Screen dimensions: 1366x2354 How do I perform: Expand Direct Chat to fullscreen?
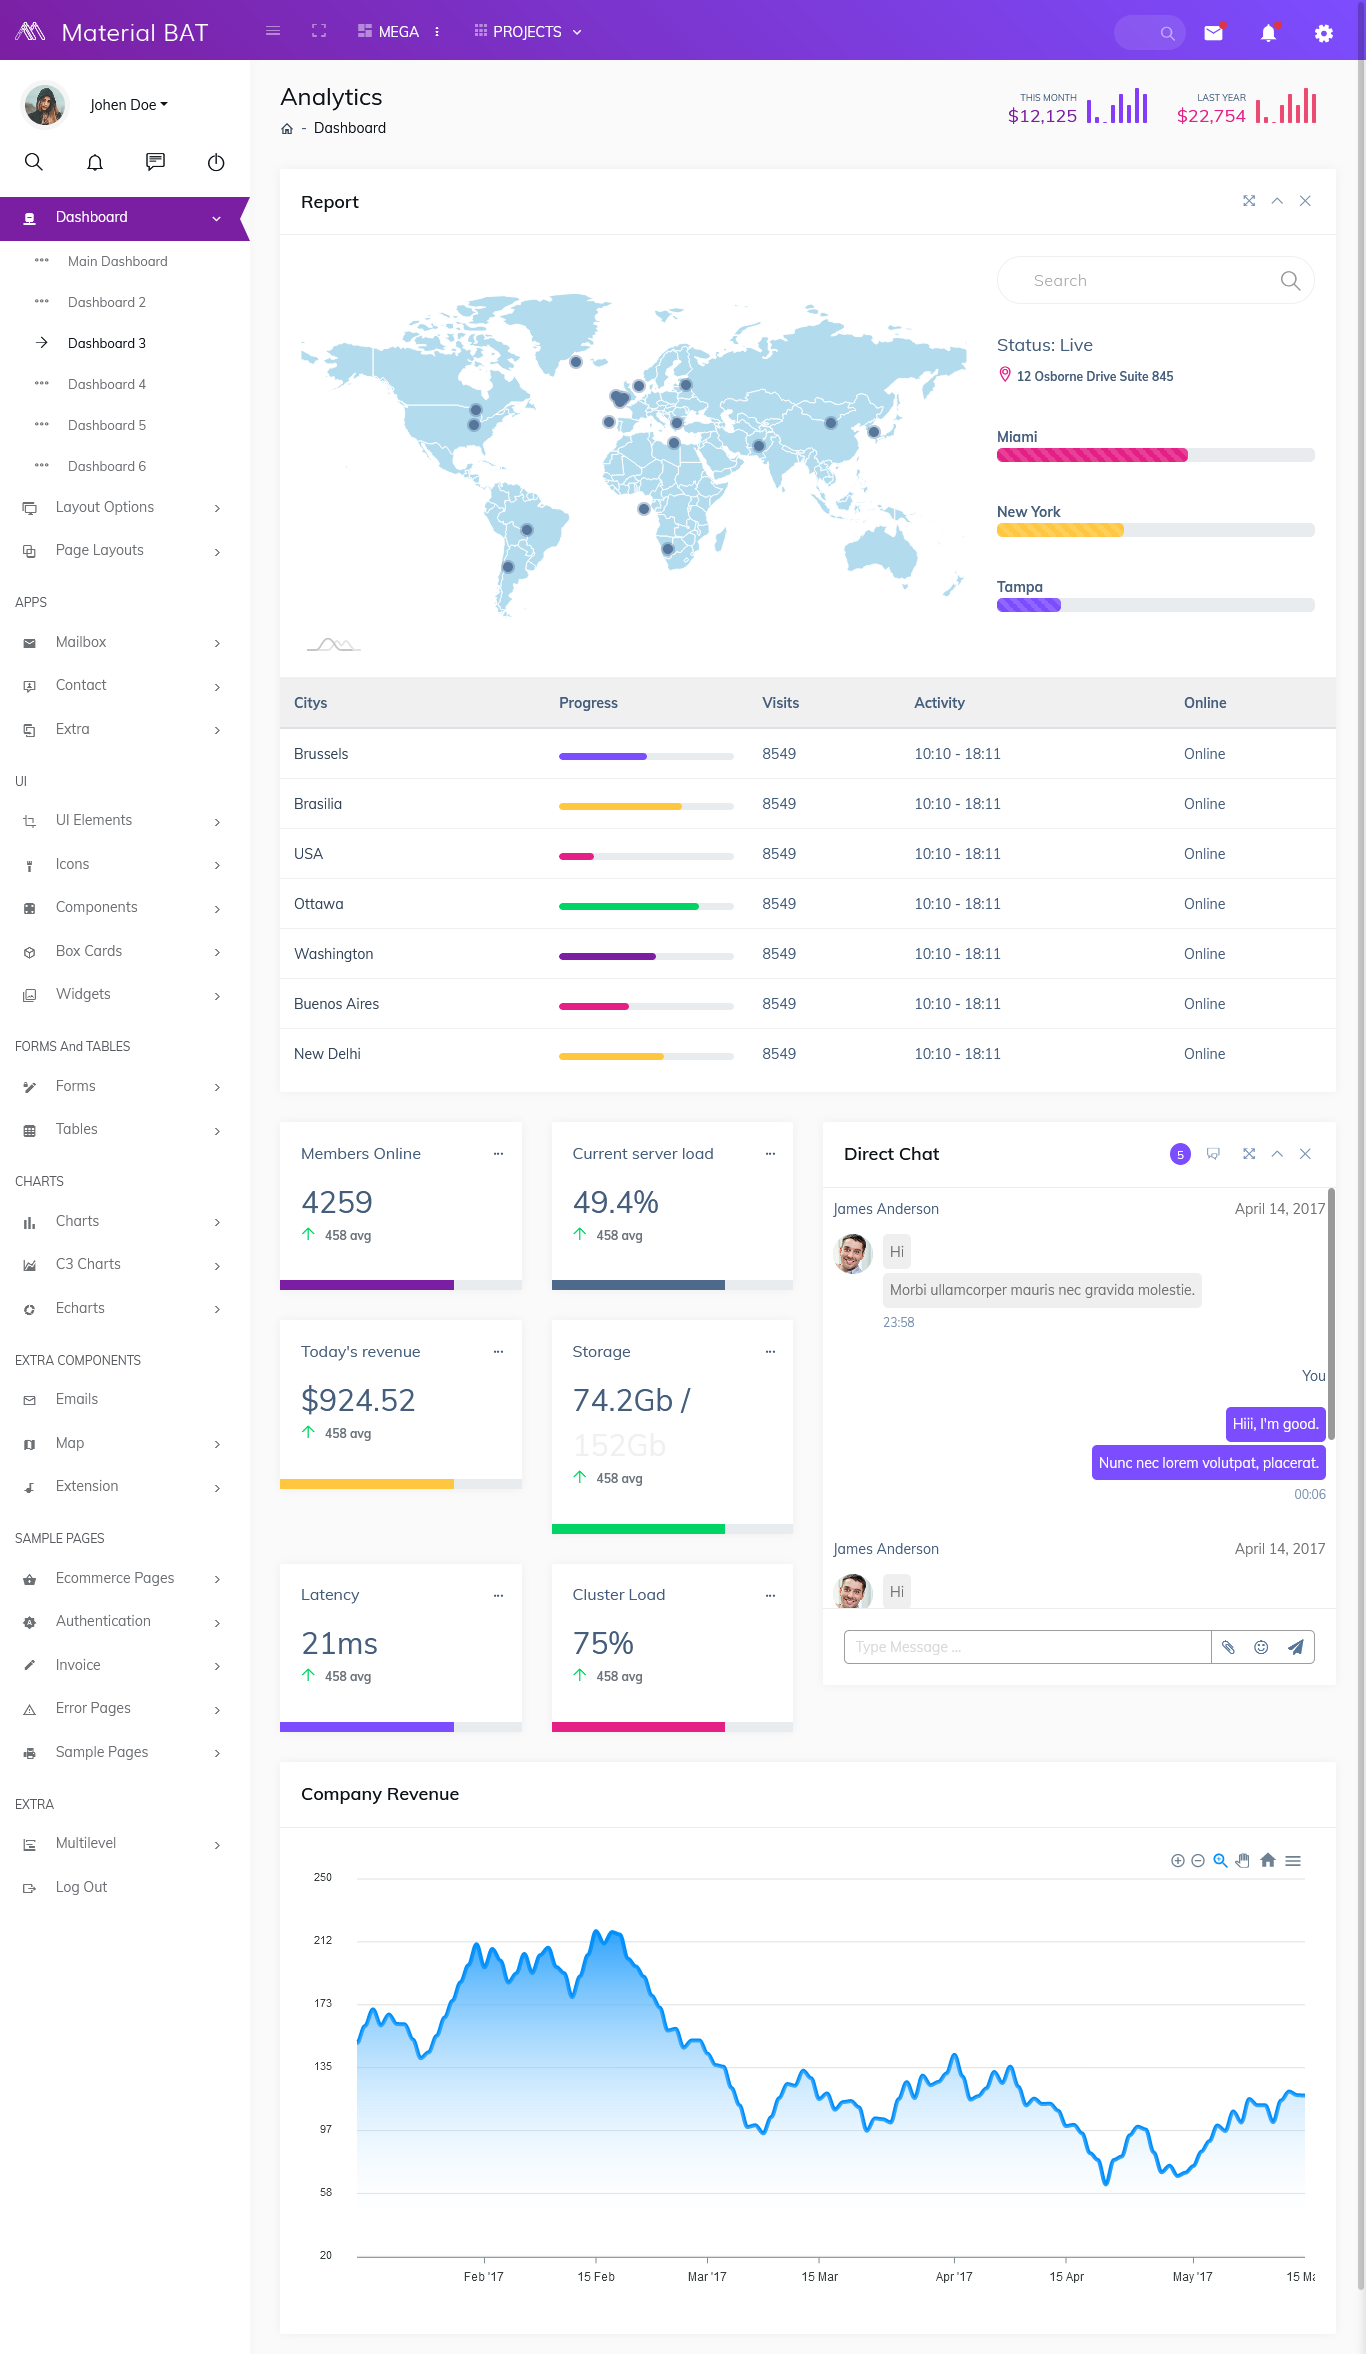point(1249,1154)
